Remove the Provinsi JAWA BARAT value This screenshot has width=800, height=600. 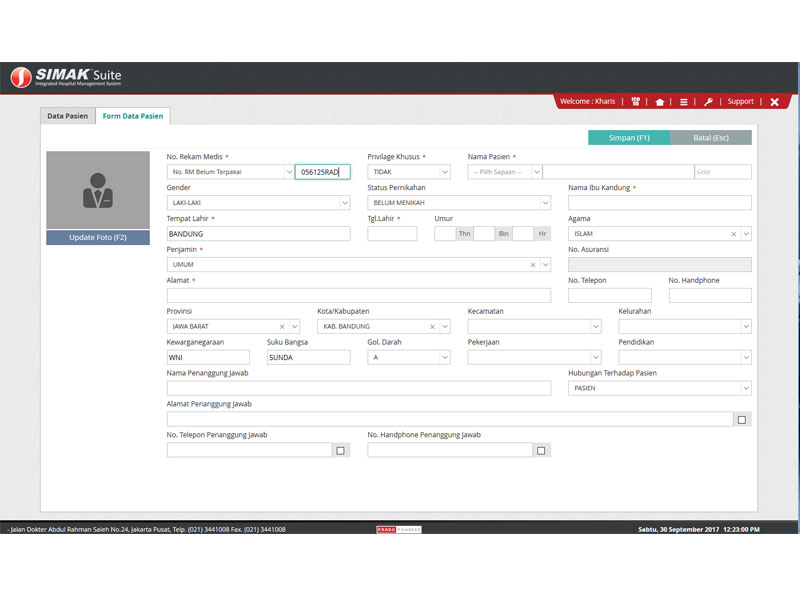tap(282, 327)
